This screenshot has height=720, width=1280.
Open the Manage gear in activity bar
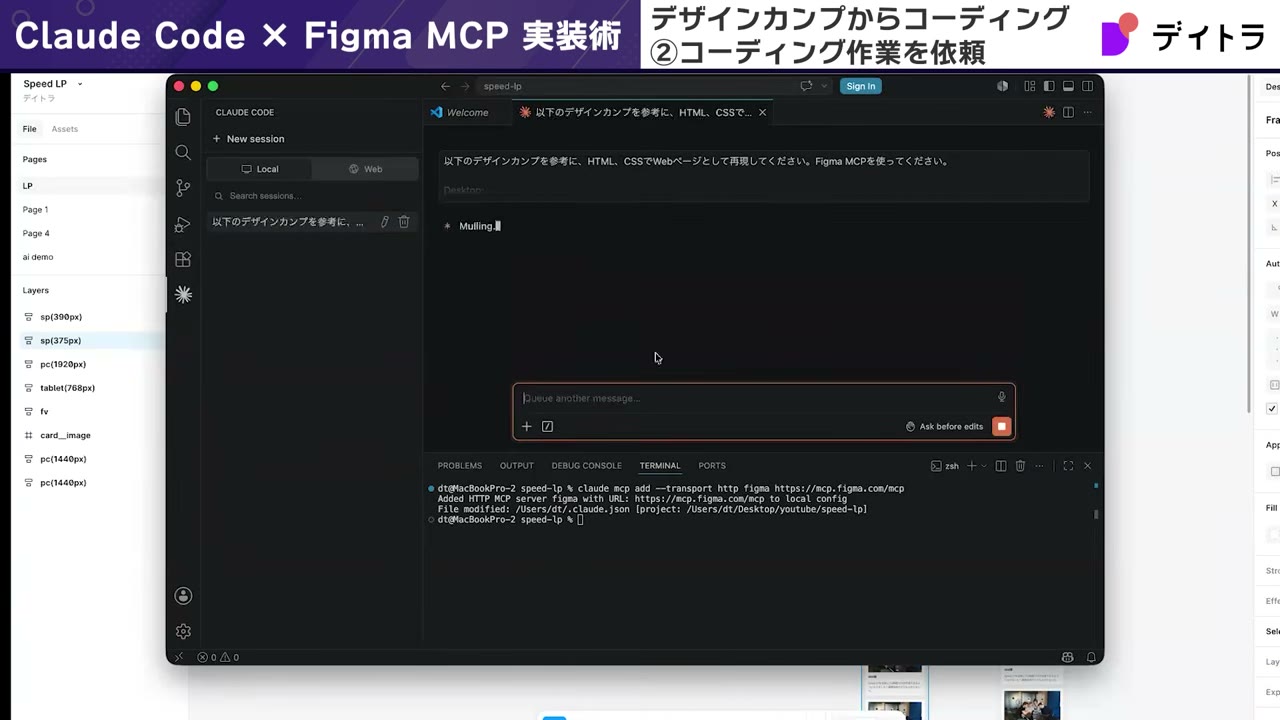[x=183, y=631]
